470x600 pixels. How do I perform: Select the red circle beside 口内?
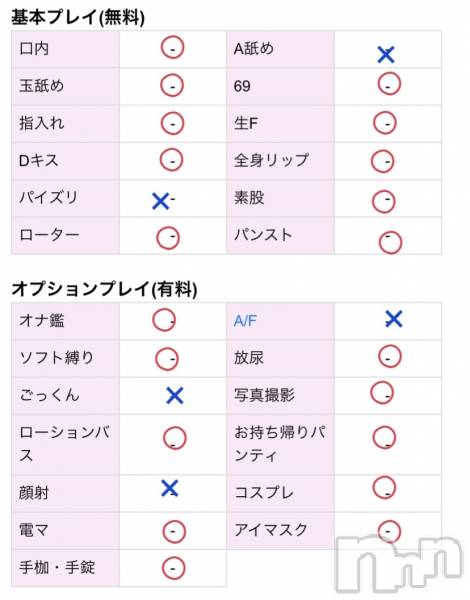tap(172, 47)
